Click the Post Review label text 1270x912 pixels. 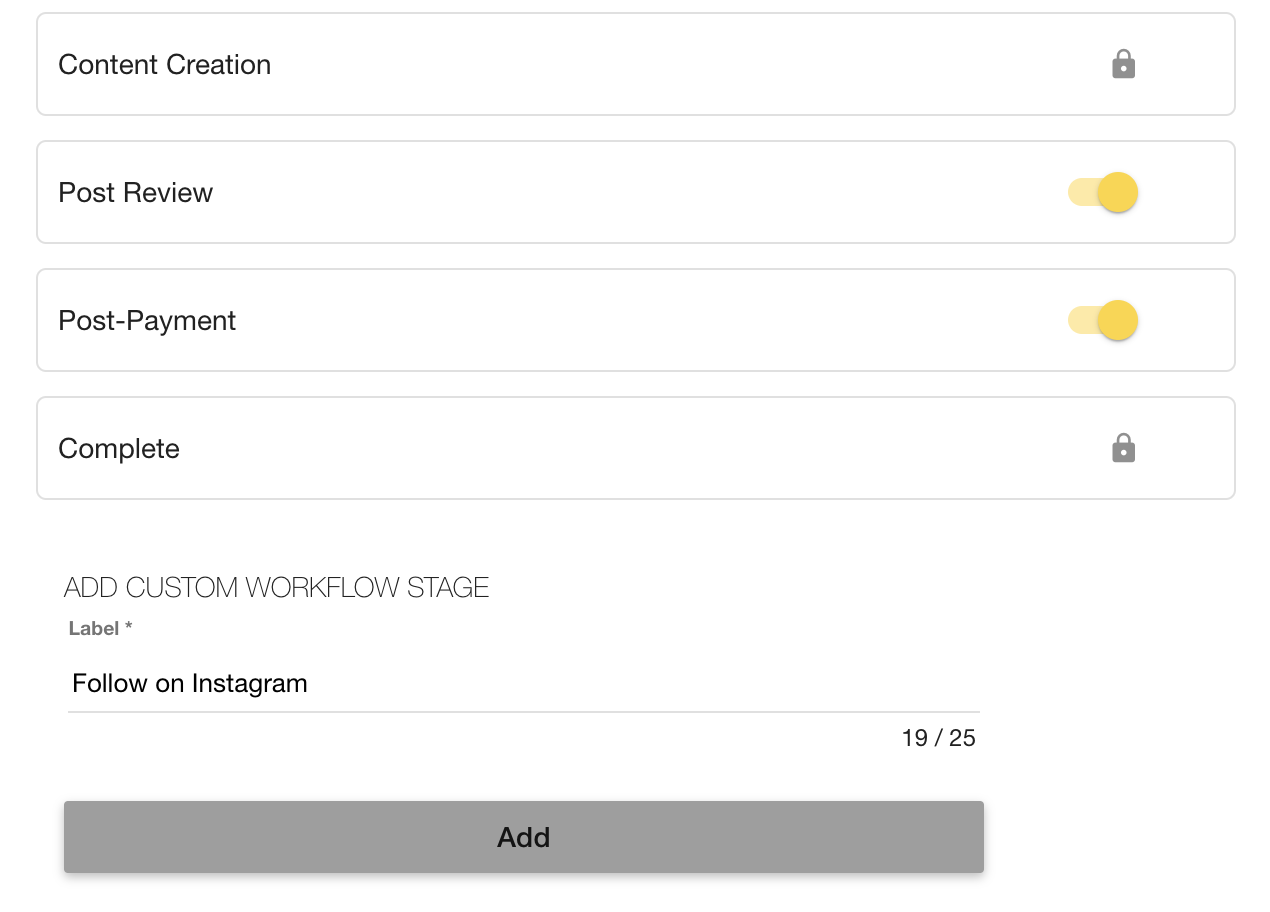136,192
